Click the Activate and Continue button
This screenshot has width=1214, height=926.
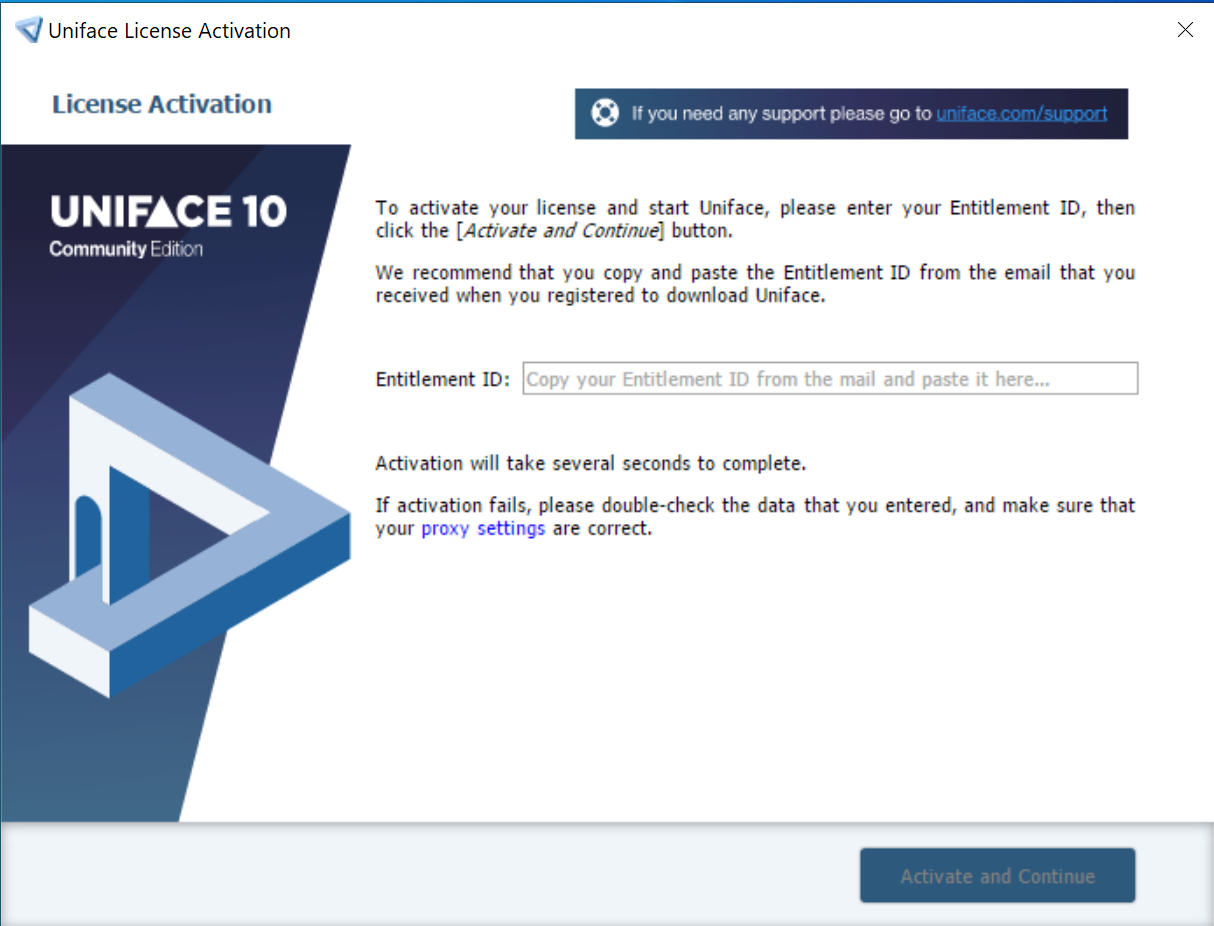998,876
